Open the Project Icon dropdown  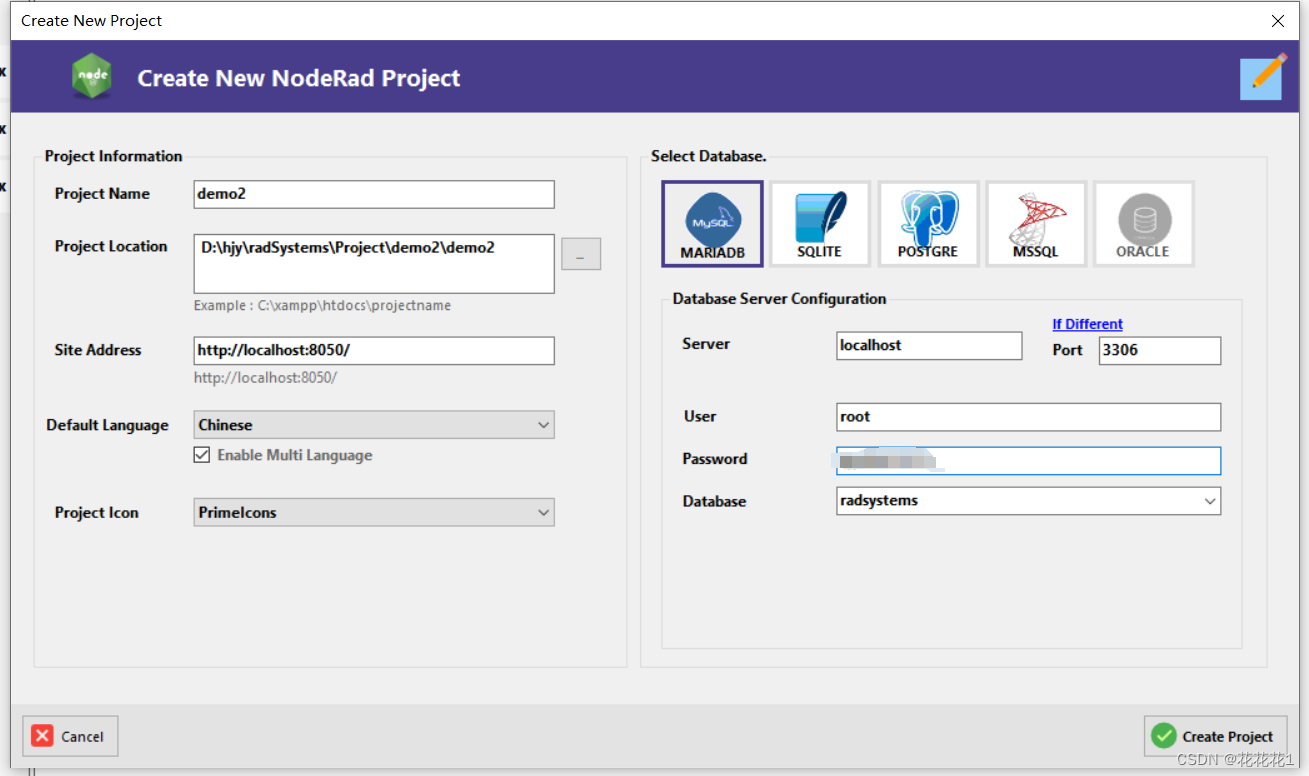click(x=374, y=512)
